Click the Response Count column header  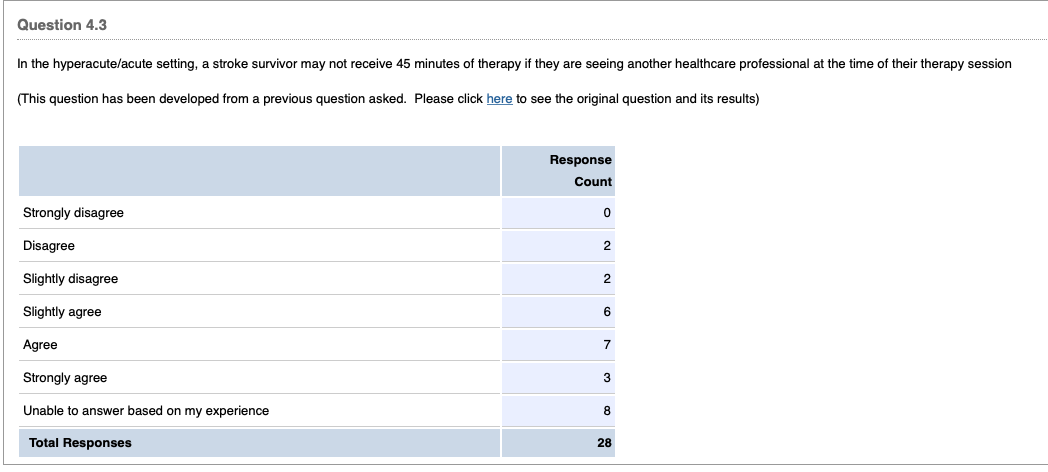(580, 171)
